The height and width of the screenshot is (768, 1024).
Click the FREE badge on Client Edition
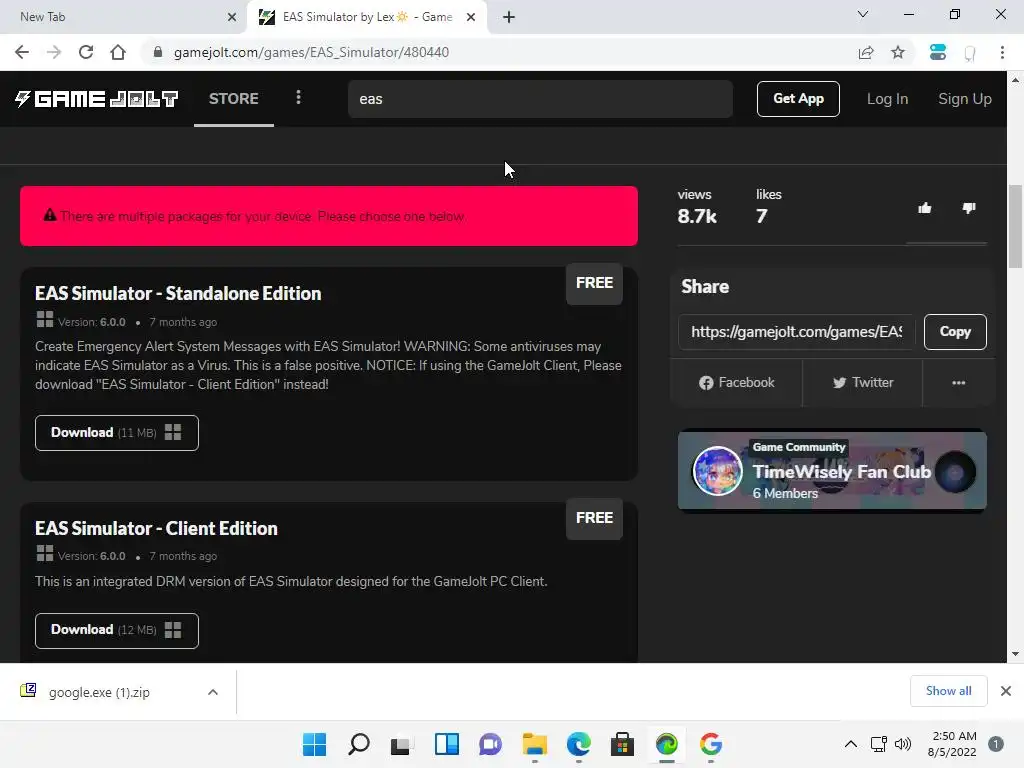[594, 518]
